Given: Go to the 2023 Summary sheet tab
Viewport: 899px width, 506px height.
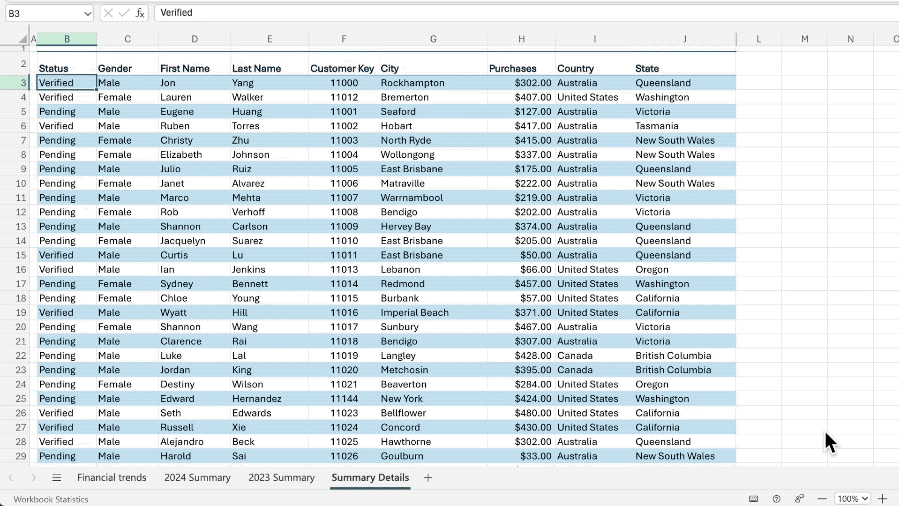Looking at the screenshot, I should click(x=282, y=477).
